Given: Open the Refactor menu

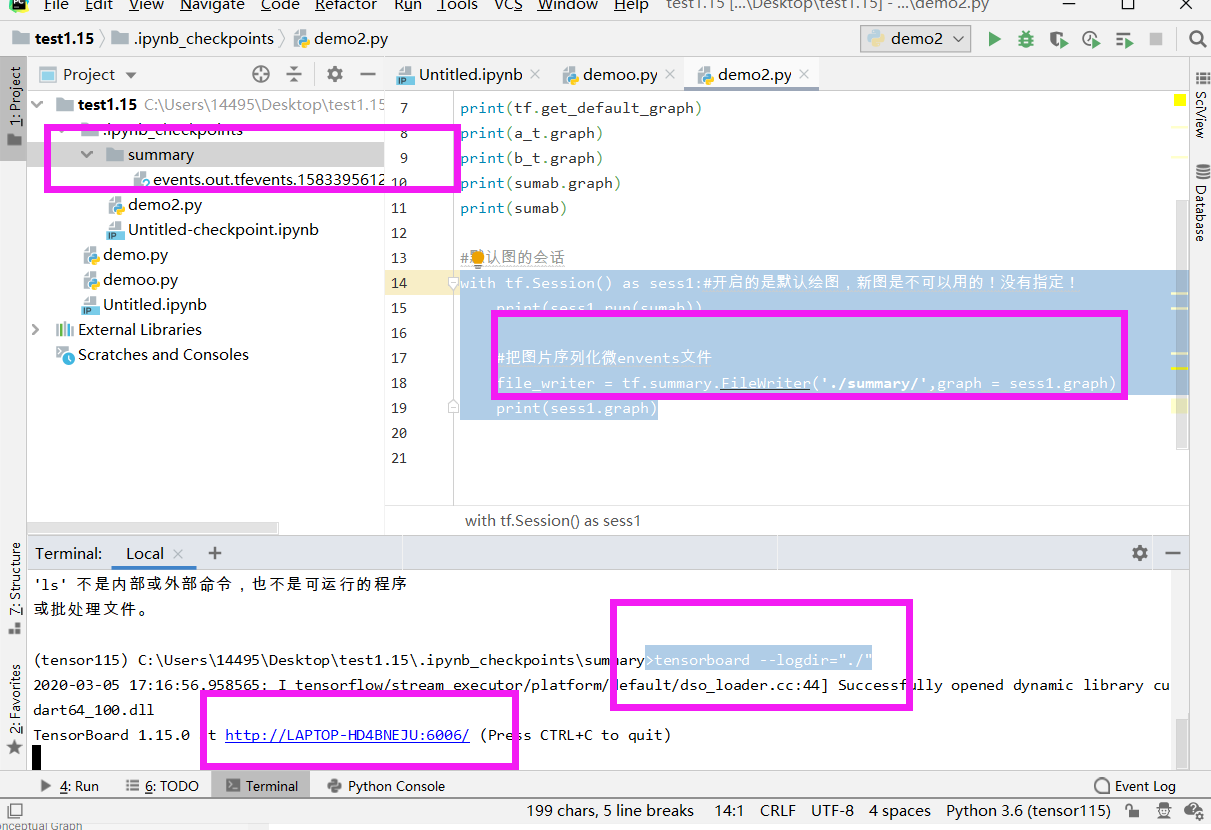Looking at the screenshot, I should (346, 5).
